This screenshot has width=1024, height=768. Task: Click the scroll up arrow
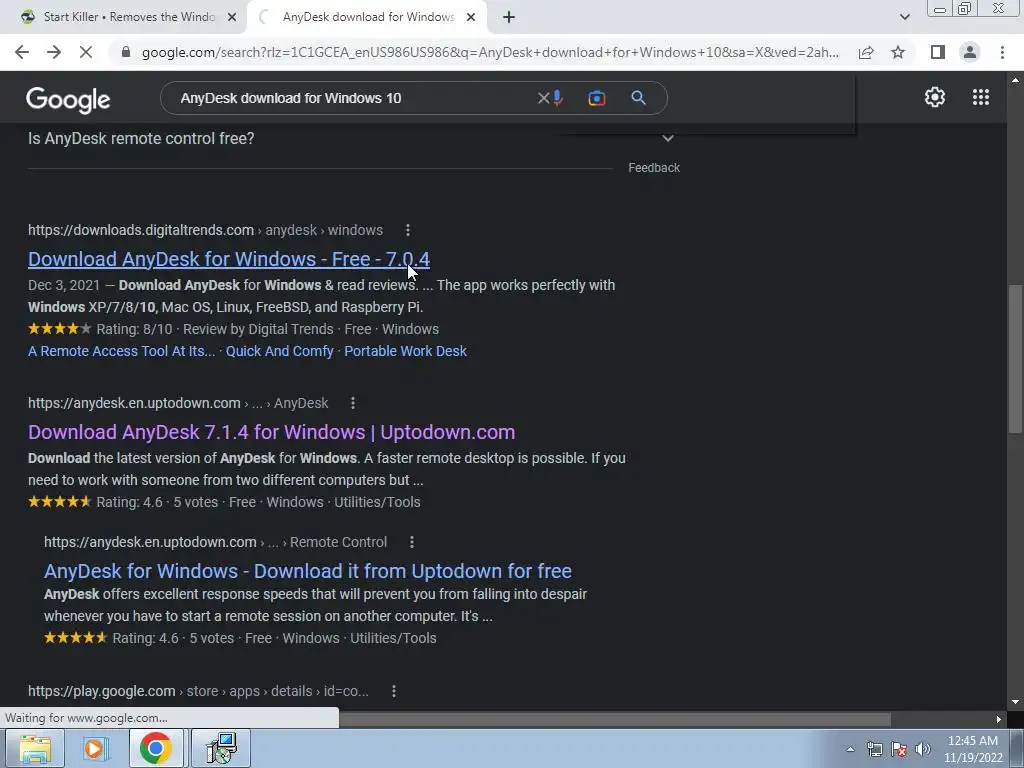click(x=1015, y=80)
